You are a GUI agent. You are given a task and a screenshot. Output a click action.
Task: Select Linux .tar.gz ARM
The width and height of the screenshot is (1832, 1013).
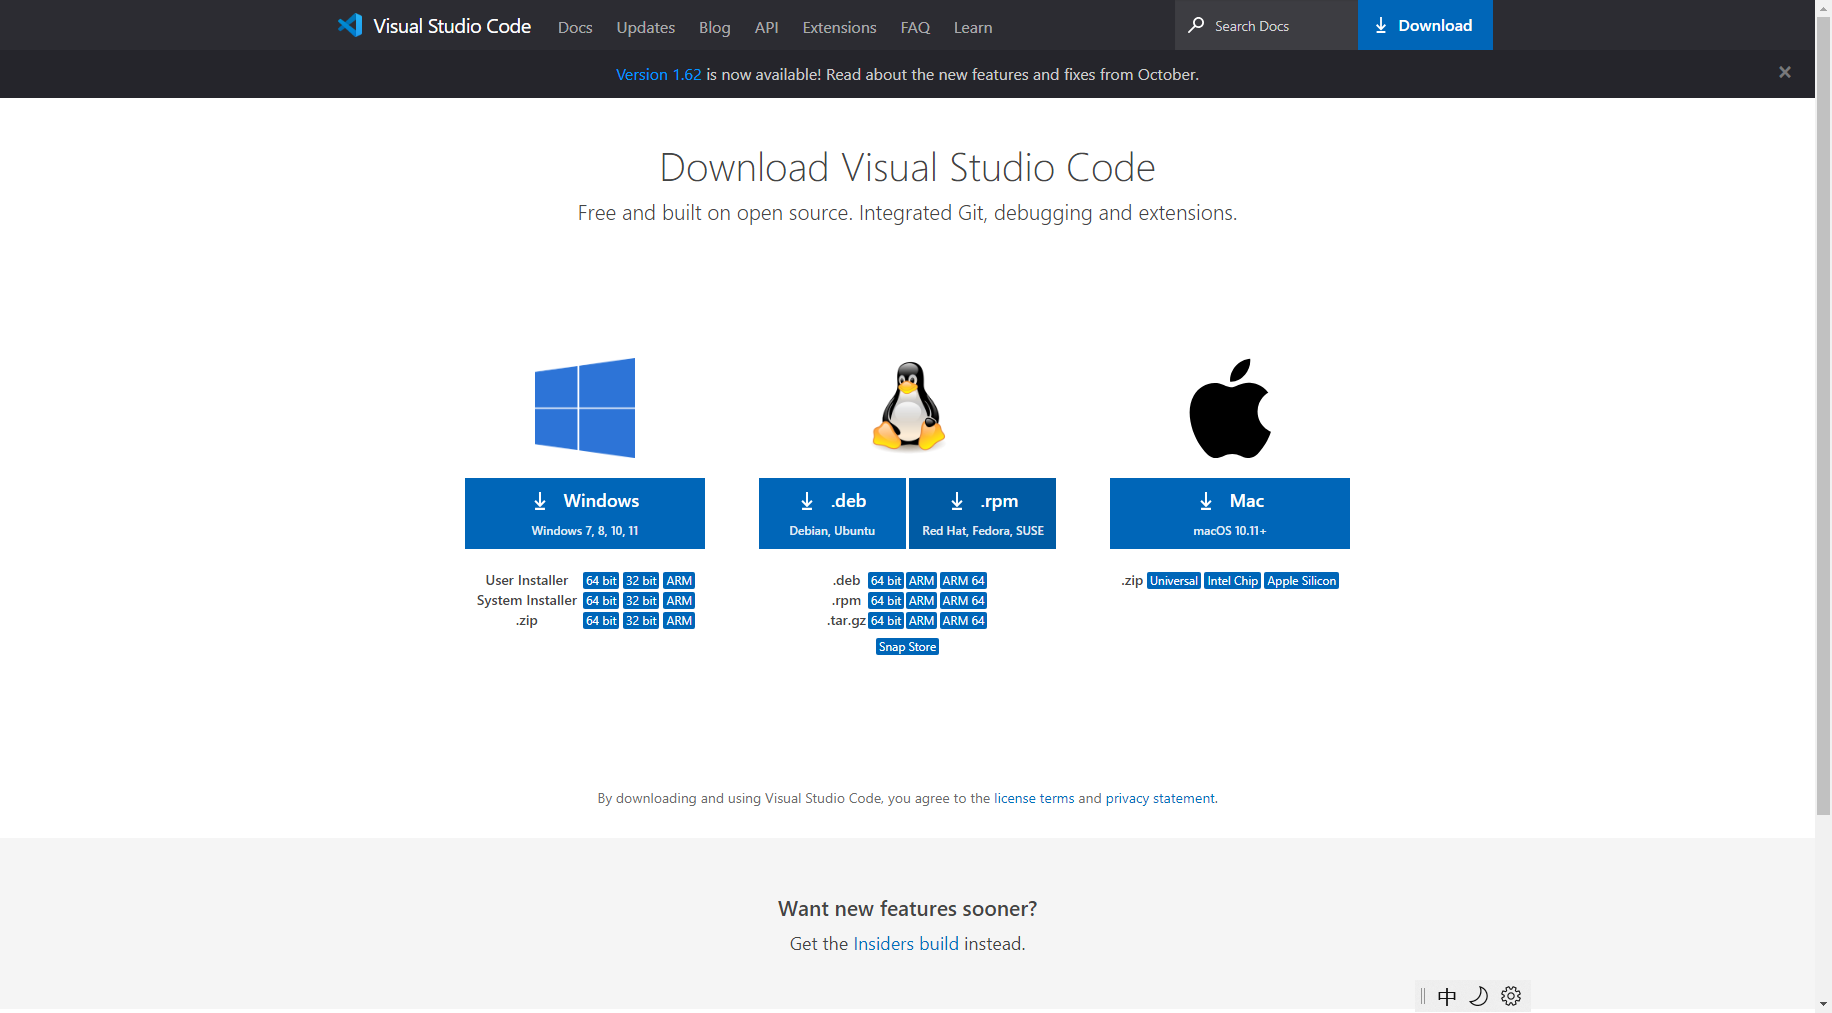[x=922, y=621]
